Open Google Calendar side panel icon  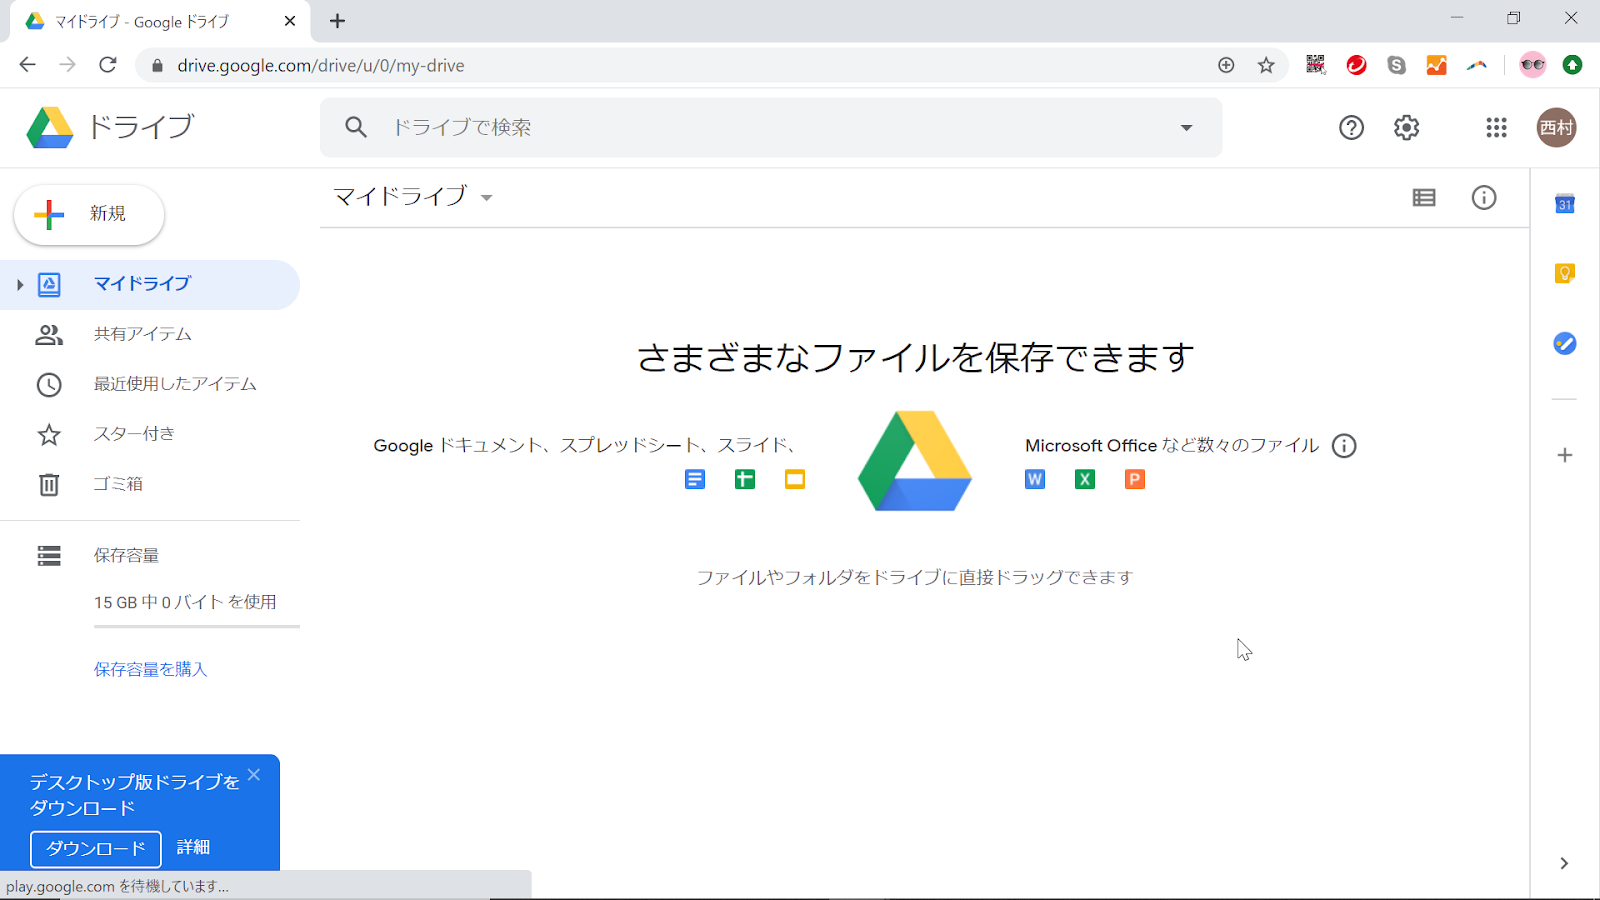[1565, 204]
